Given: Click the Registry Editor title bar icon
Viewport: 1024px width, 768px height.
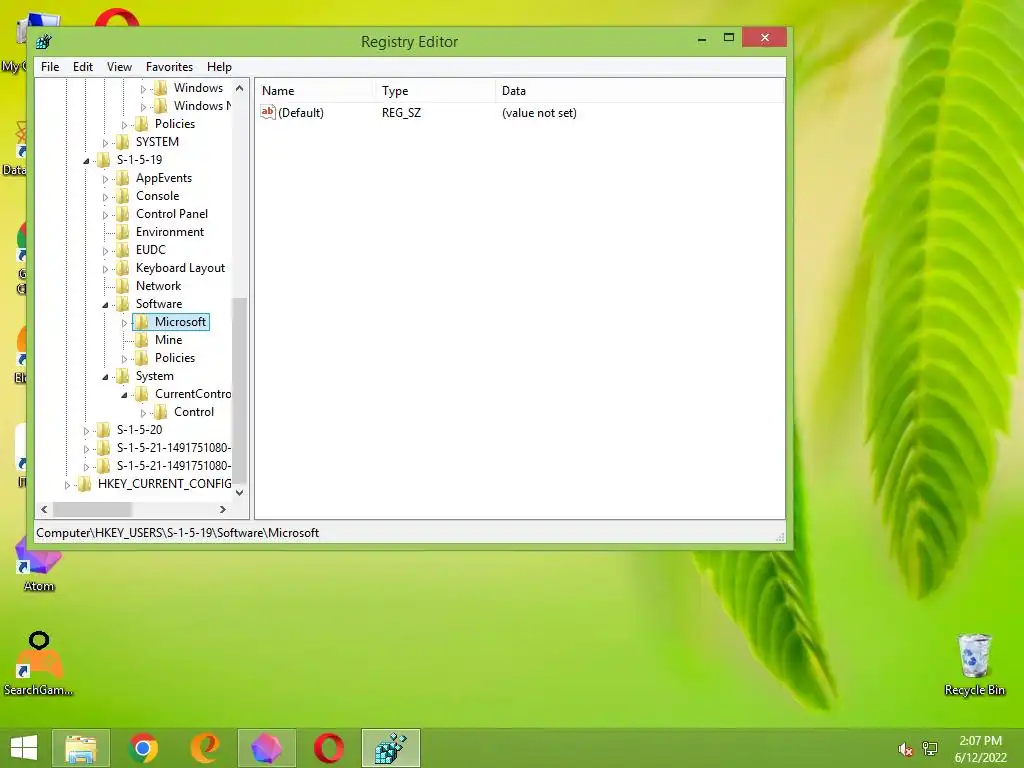Looking at the screenshot, I should (x=44, y=42).
